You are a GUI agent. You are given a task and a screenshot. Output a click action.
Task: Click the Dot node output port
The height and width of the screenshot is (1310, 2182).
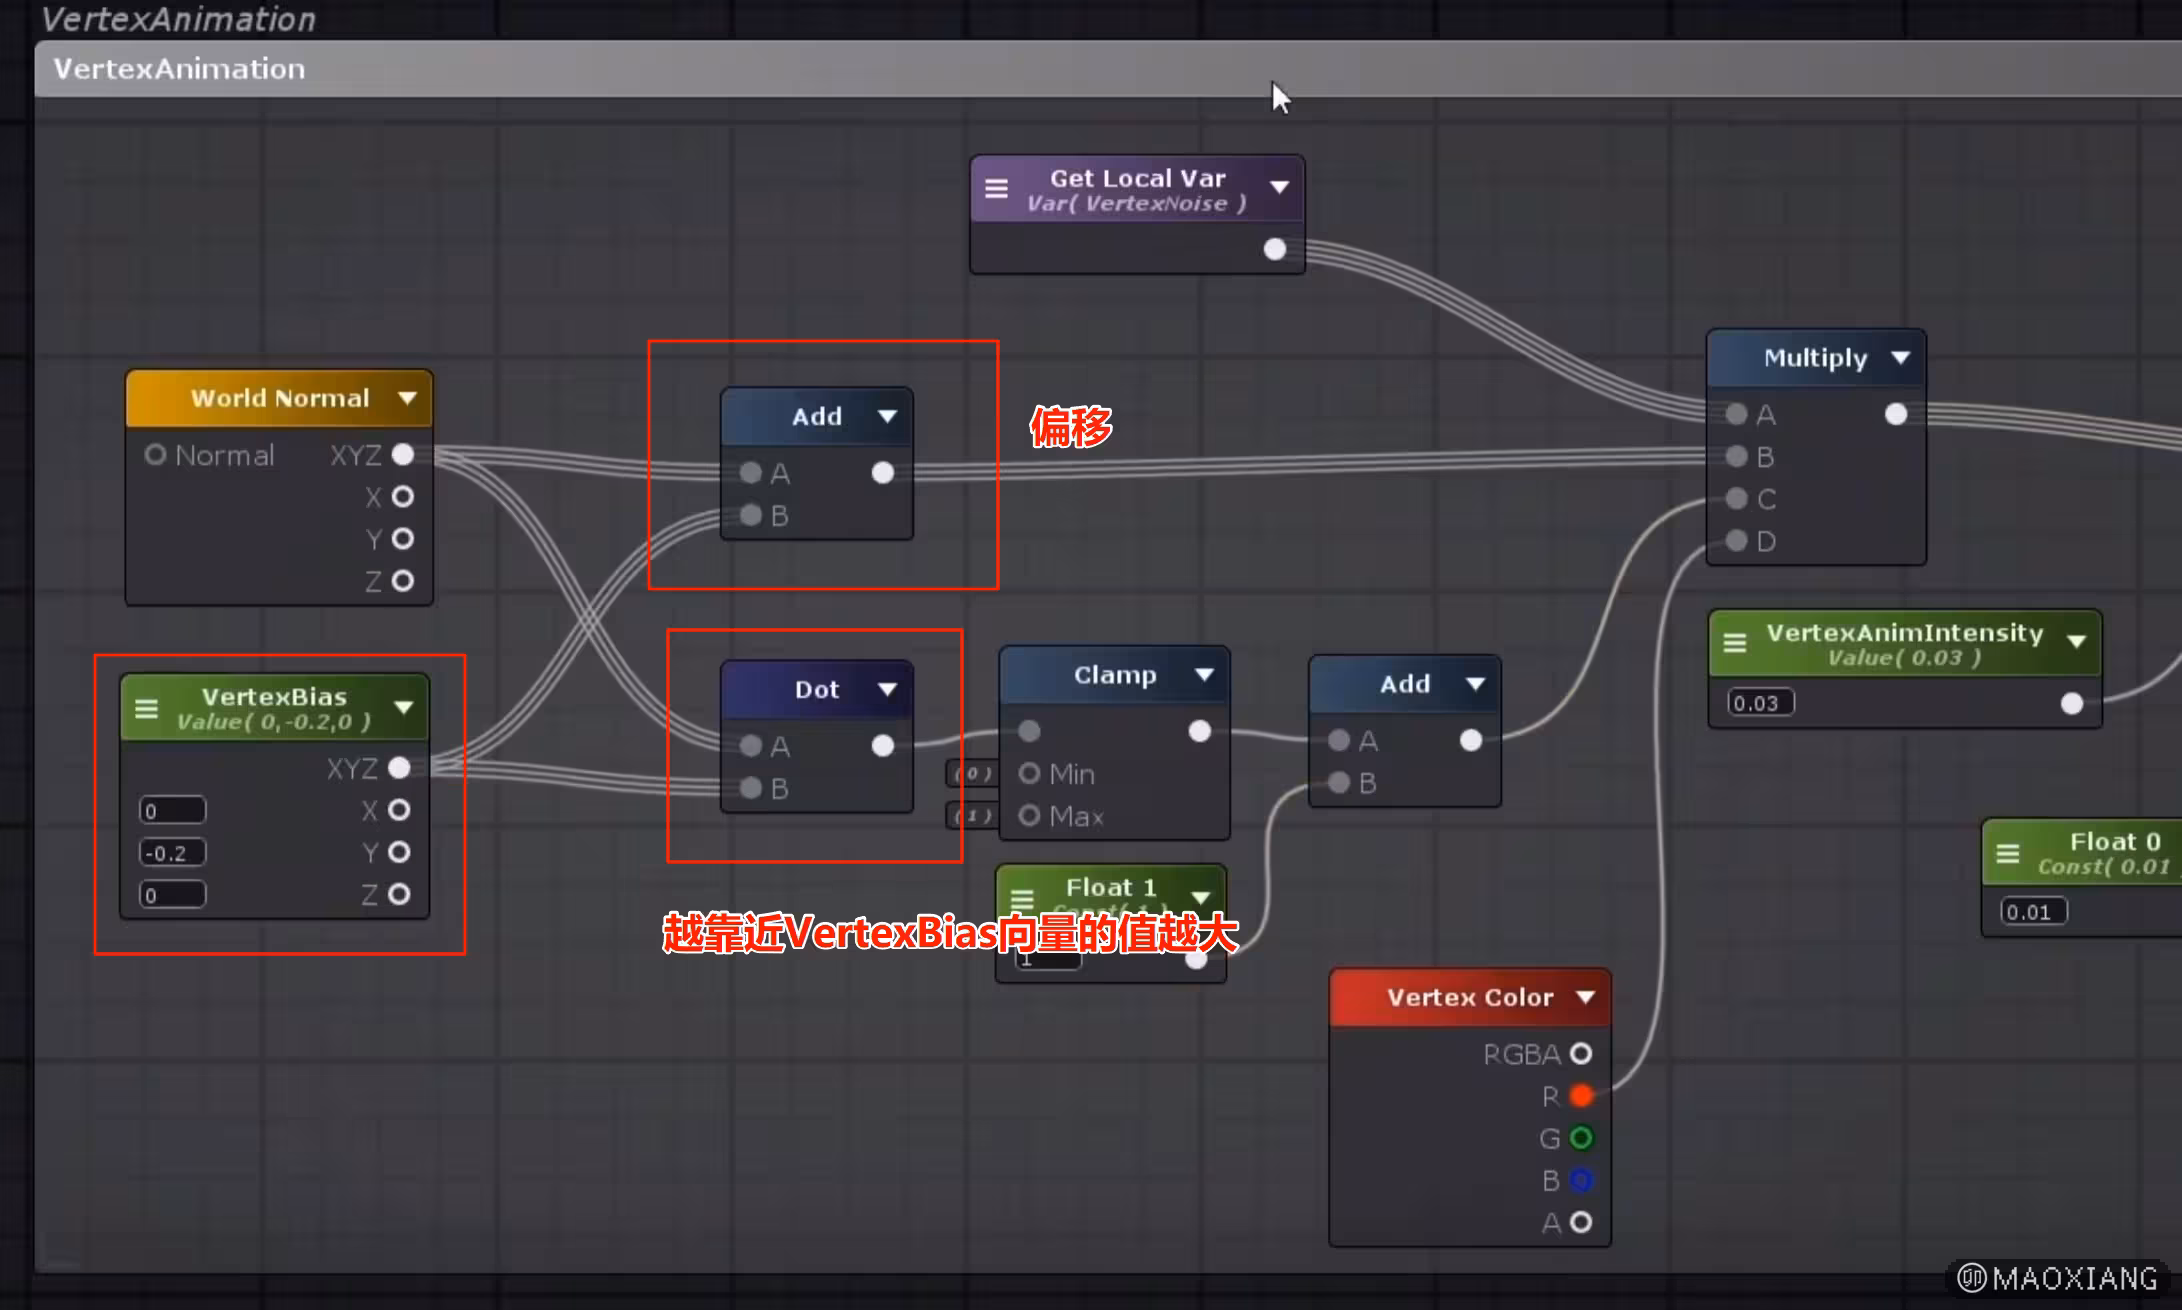point(882,746)
